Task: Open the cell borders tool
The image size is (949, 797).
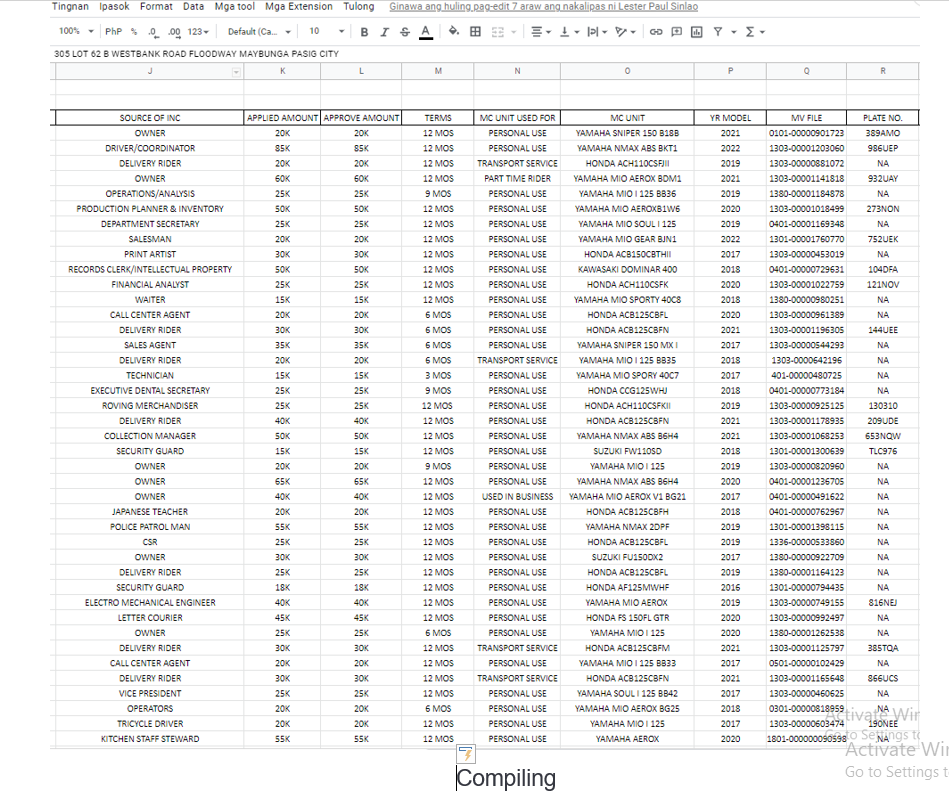Action: [476, 31]
